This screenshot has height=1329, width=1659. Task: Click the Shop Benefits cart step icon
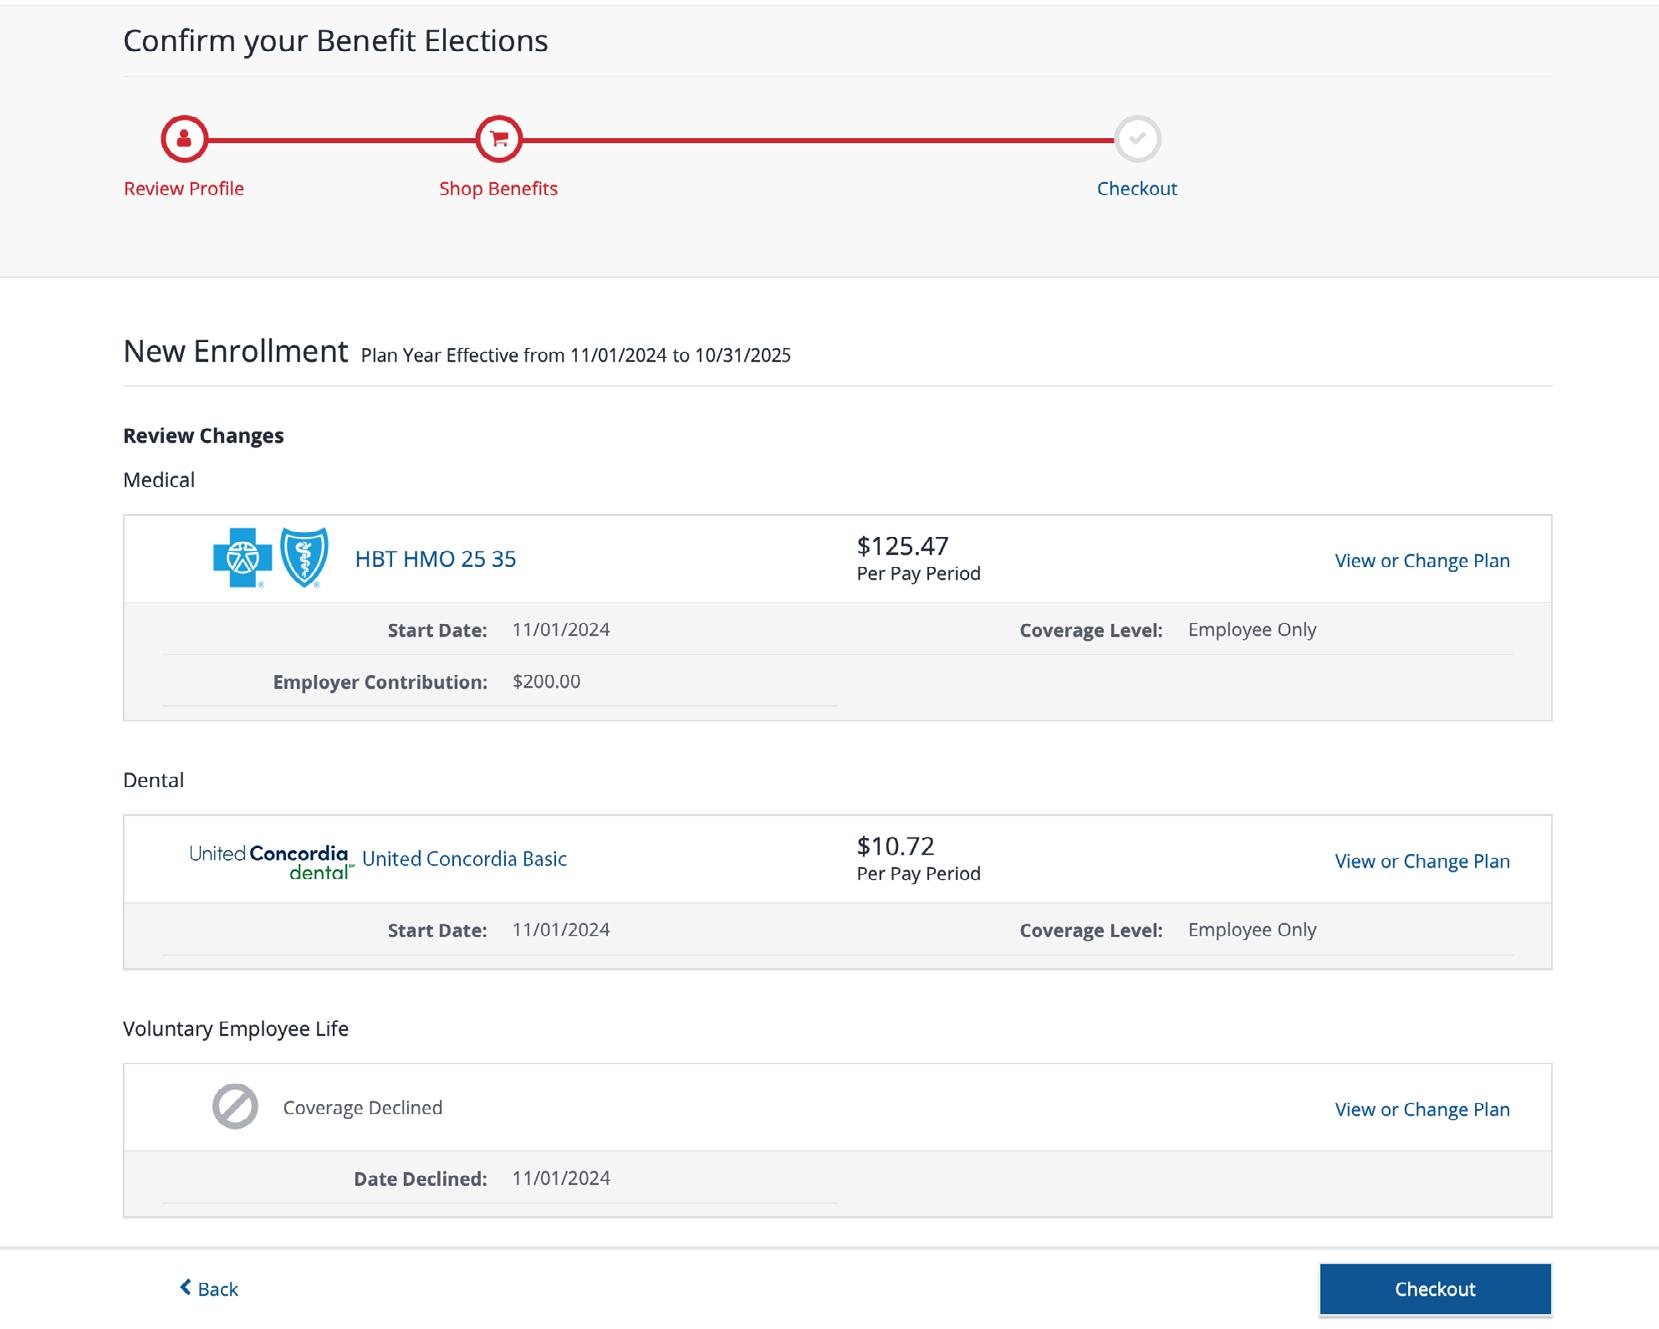coord(499,139)
